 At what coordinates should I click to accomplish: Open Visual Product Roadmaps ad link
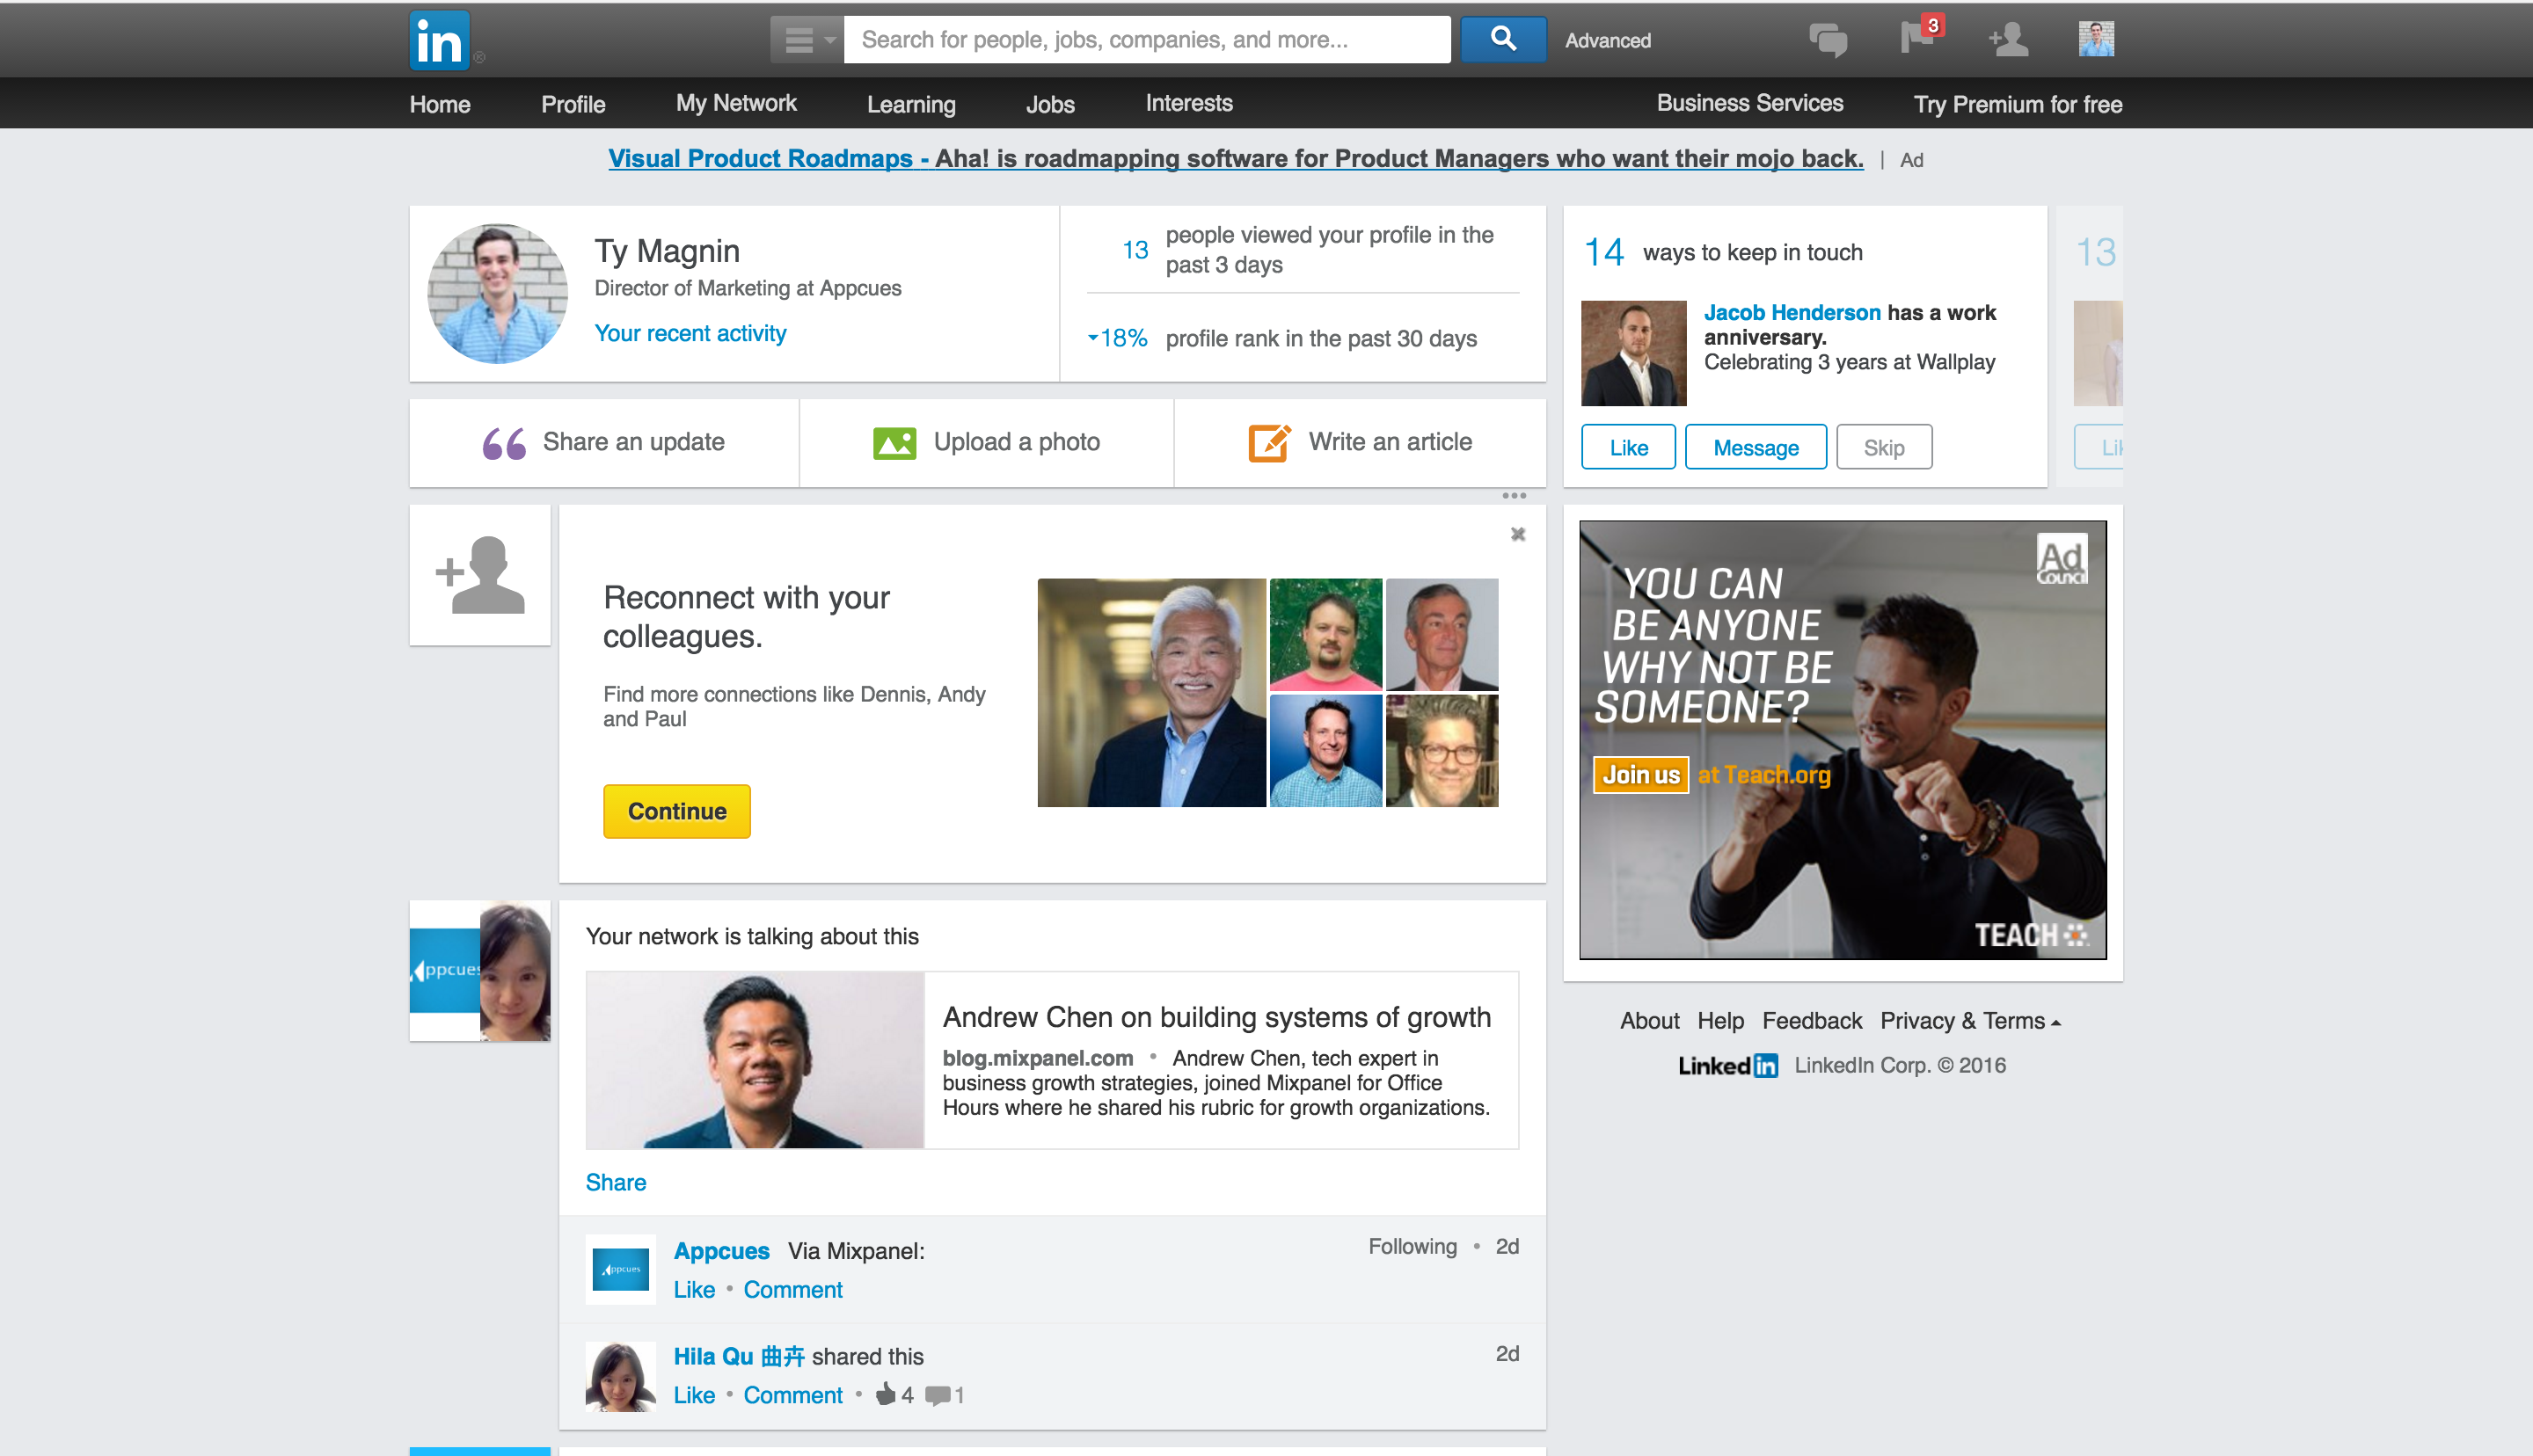[x=1236, y=158]
